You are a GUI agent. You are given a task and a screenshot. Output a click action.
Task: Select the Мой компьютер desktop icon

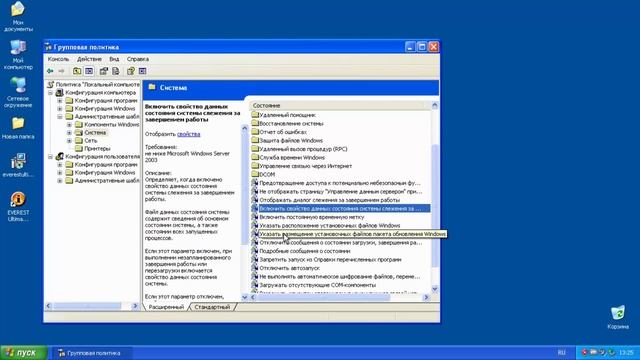18,55
